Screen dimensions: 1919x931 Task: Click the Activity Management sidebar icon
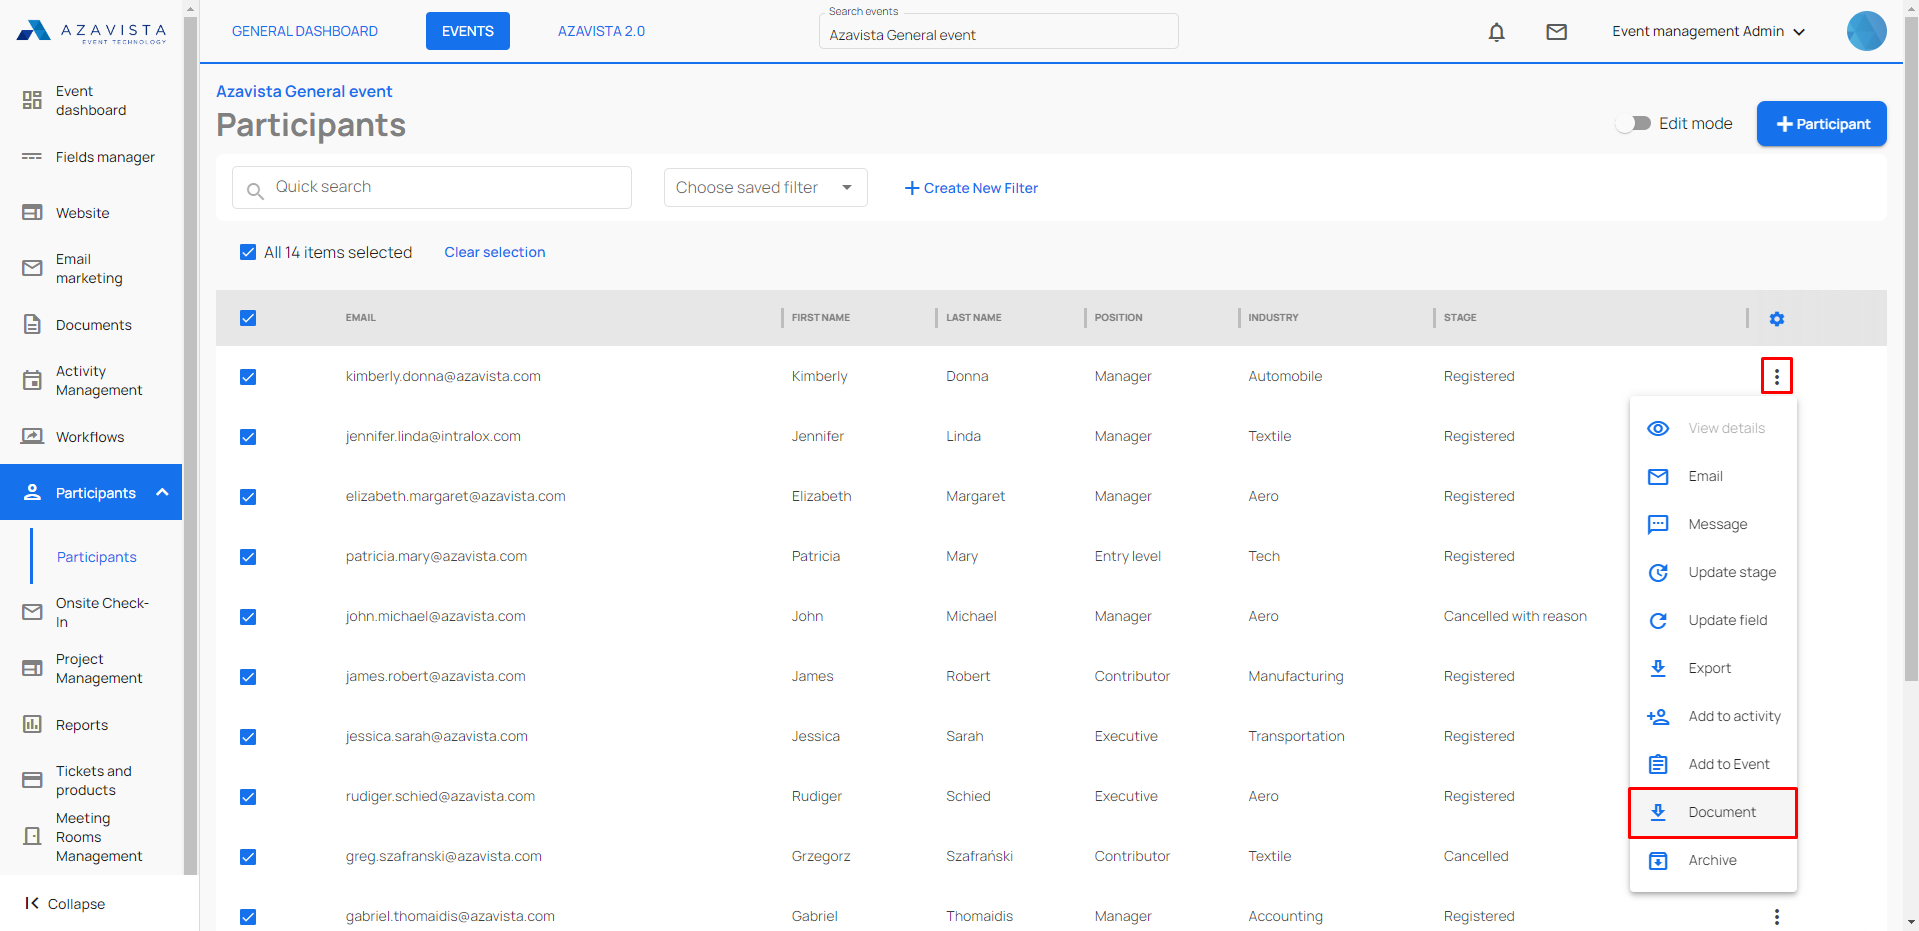point(32,380)
